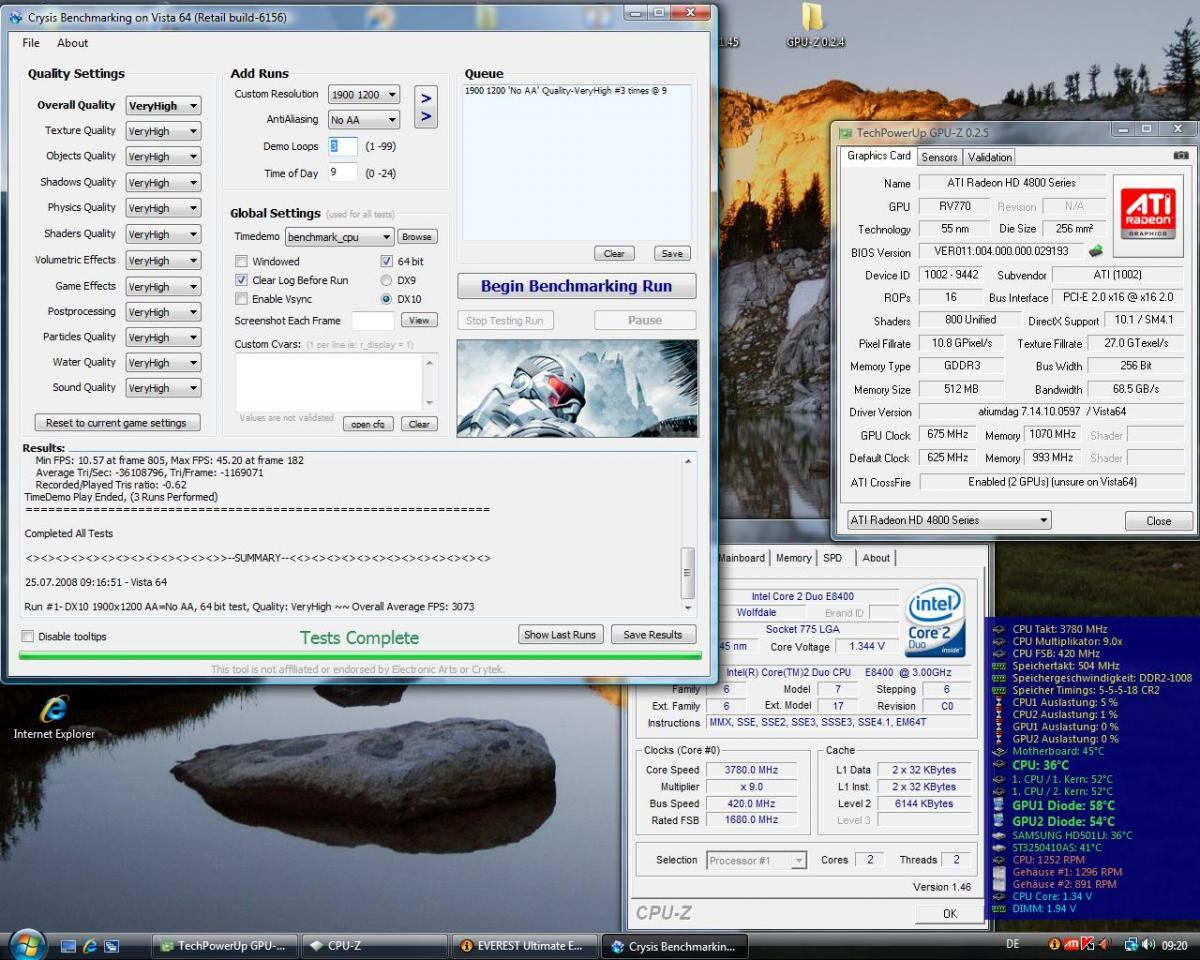Click the Time of Day input field
1200x960 pixels.
click(x=343, y=172)
